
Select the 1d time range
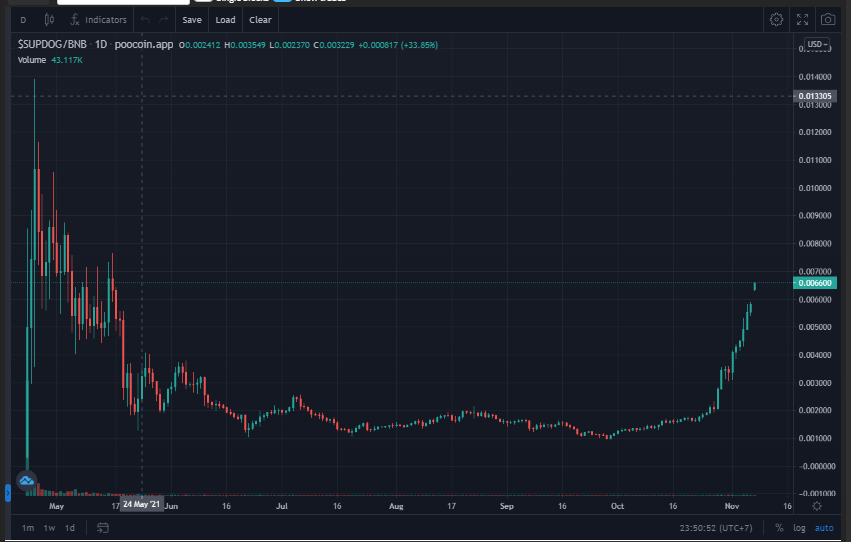[x=69, y=528]
